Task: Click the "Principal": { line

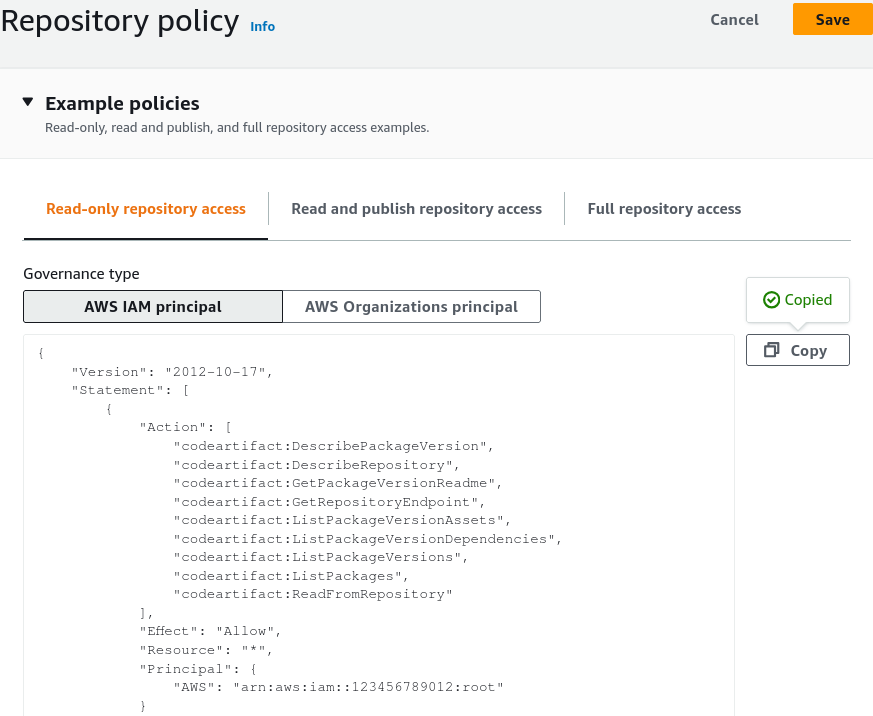Action: [198, 669]
